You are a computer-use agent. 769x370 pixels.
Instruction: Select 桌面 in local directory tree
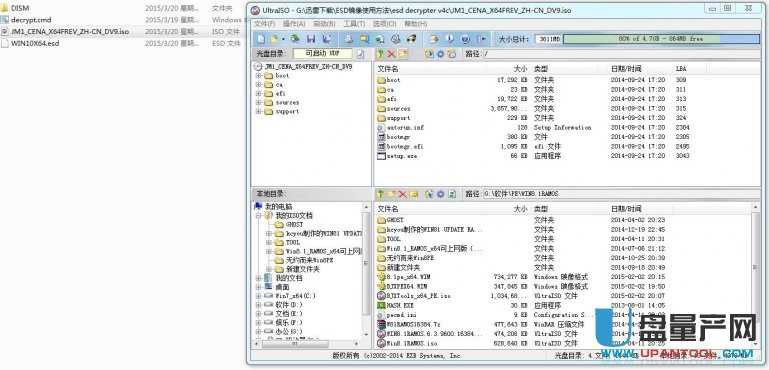point(282,287)
